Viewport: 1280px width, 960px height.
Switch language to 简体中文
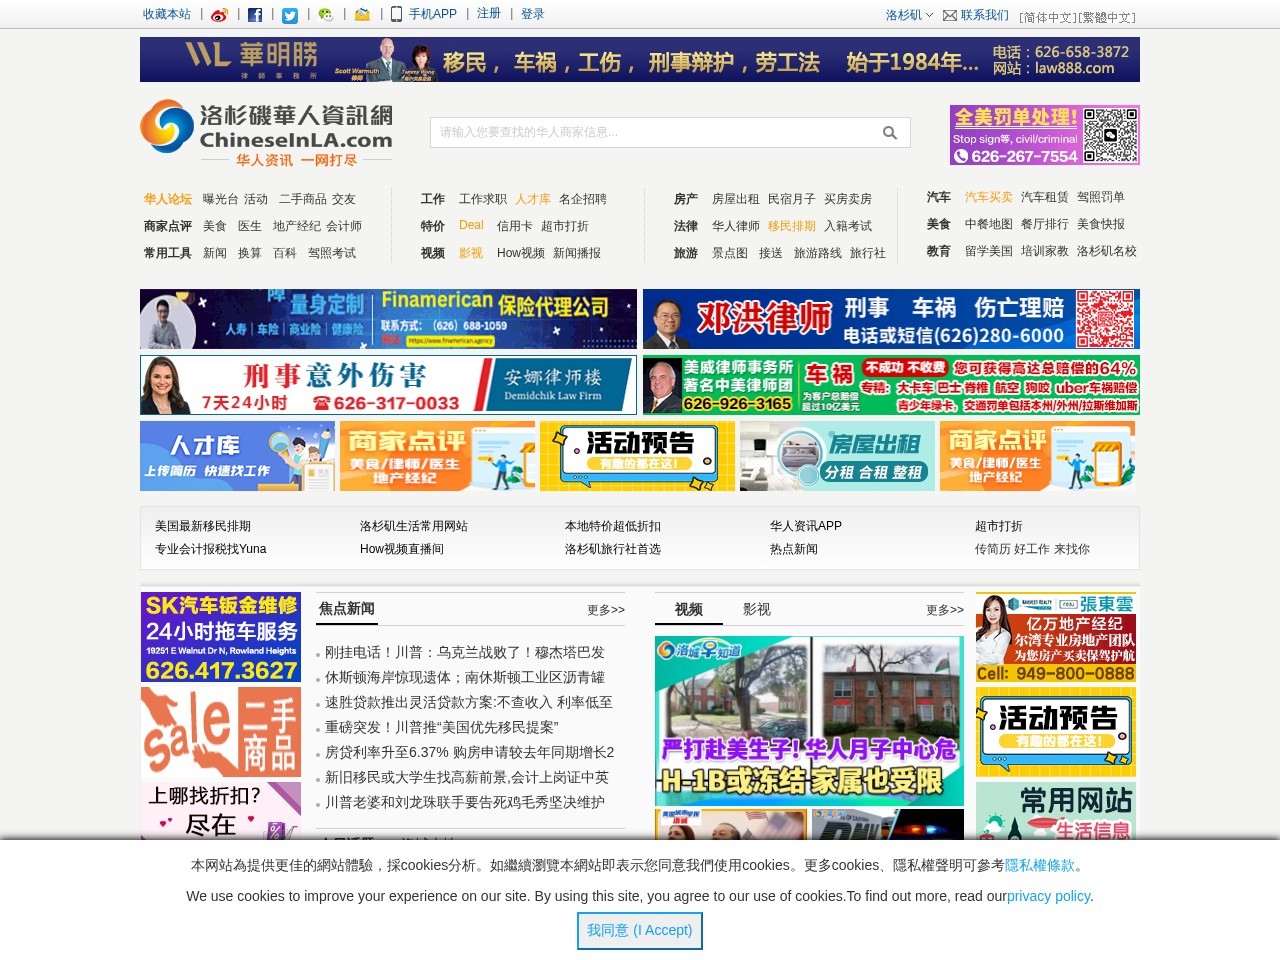[x=1048, y=17]
